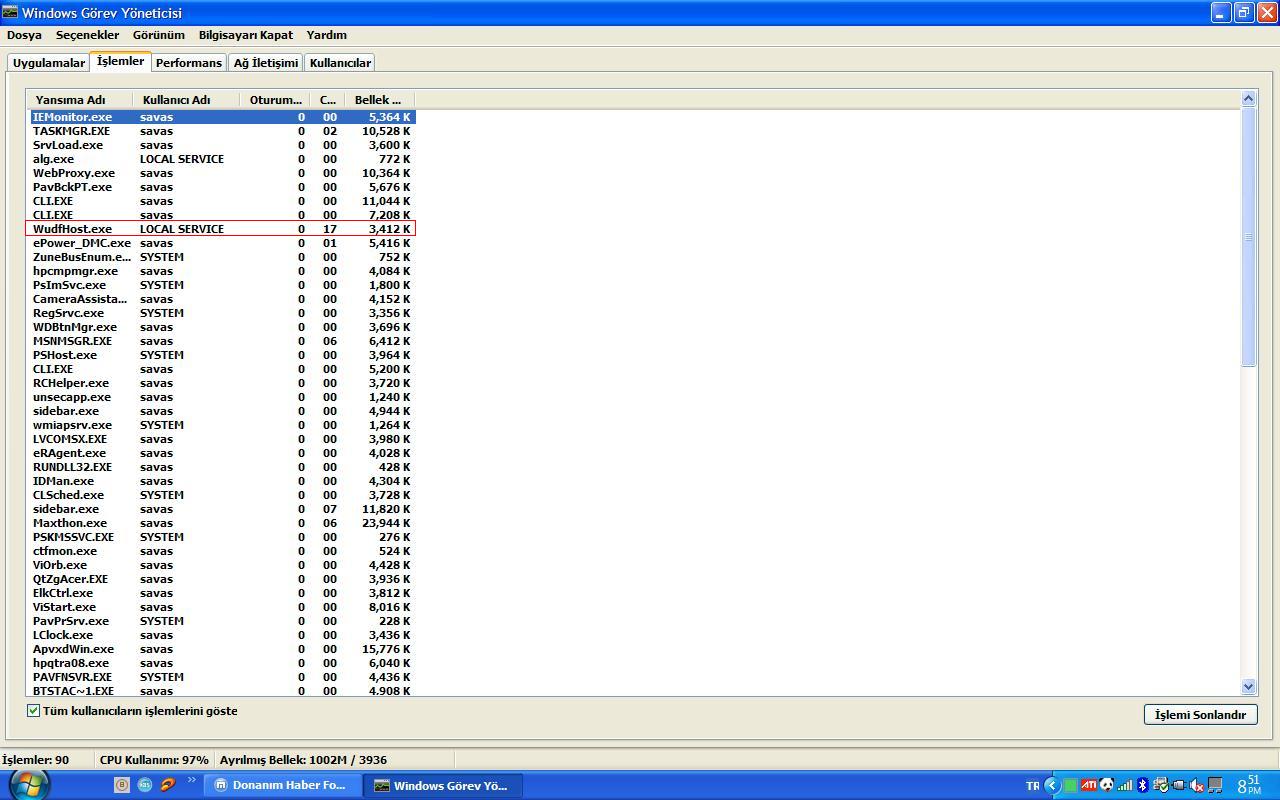Launch the orange swirl quick launch icon

pos(168,785)
